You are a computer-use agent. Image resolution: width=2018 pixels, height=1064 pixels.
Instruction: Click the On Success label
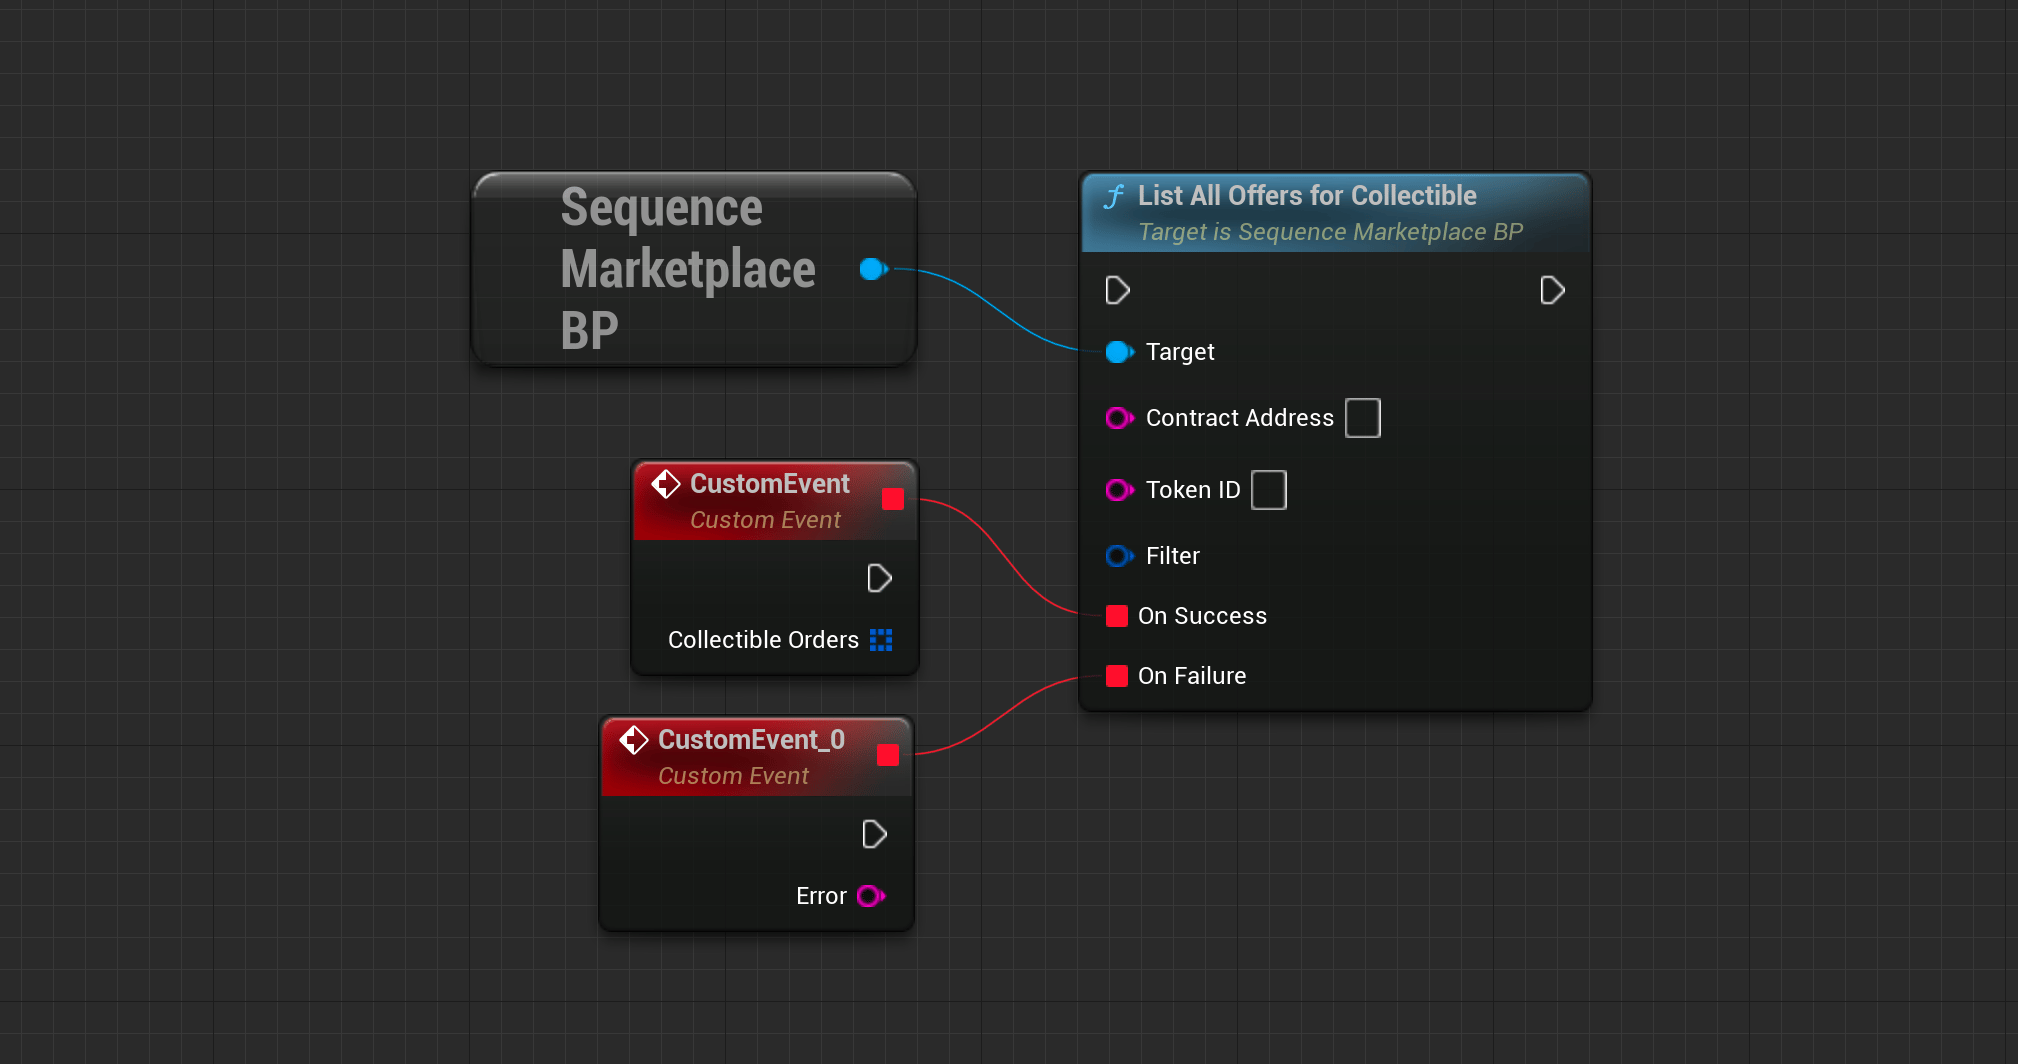1202,616
